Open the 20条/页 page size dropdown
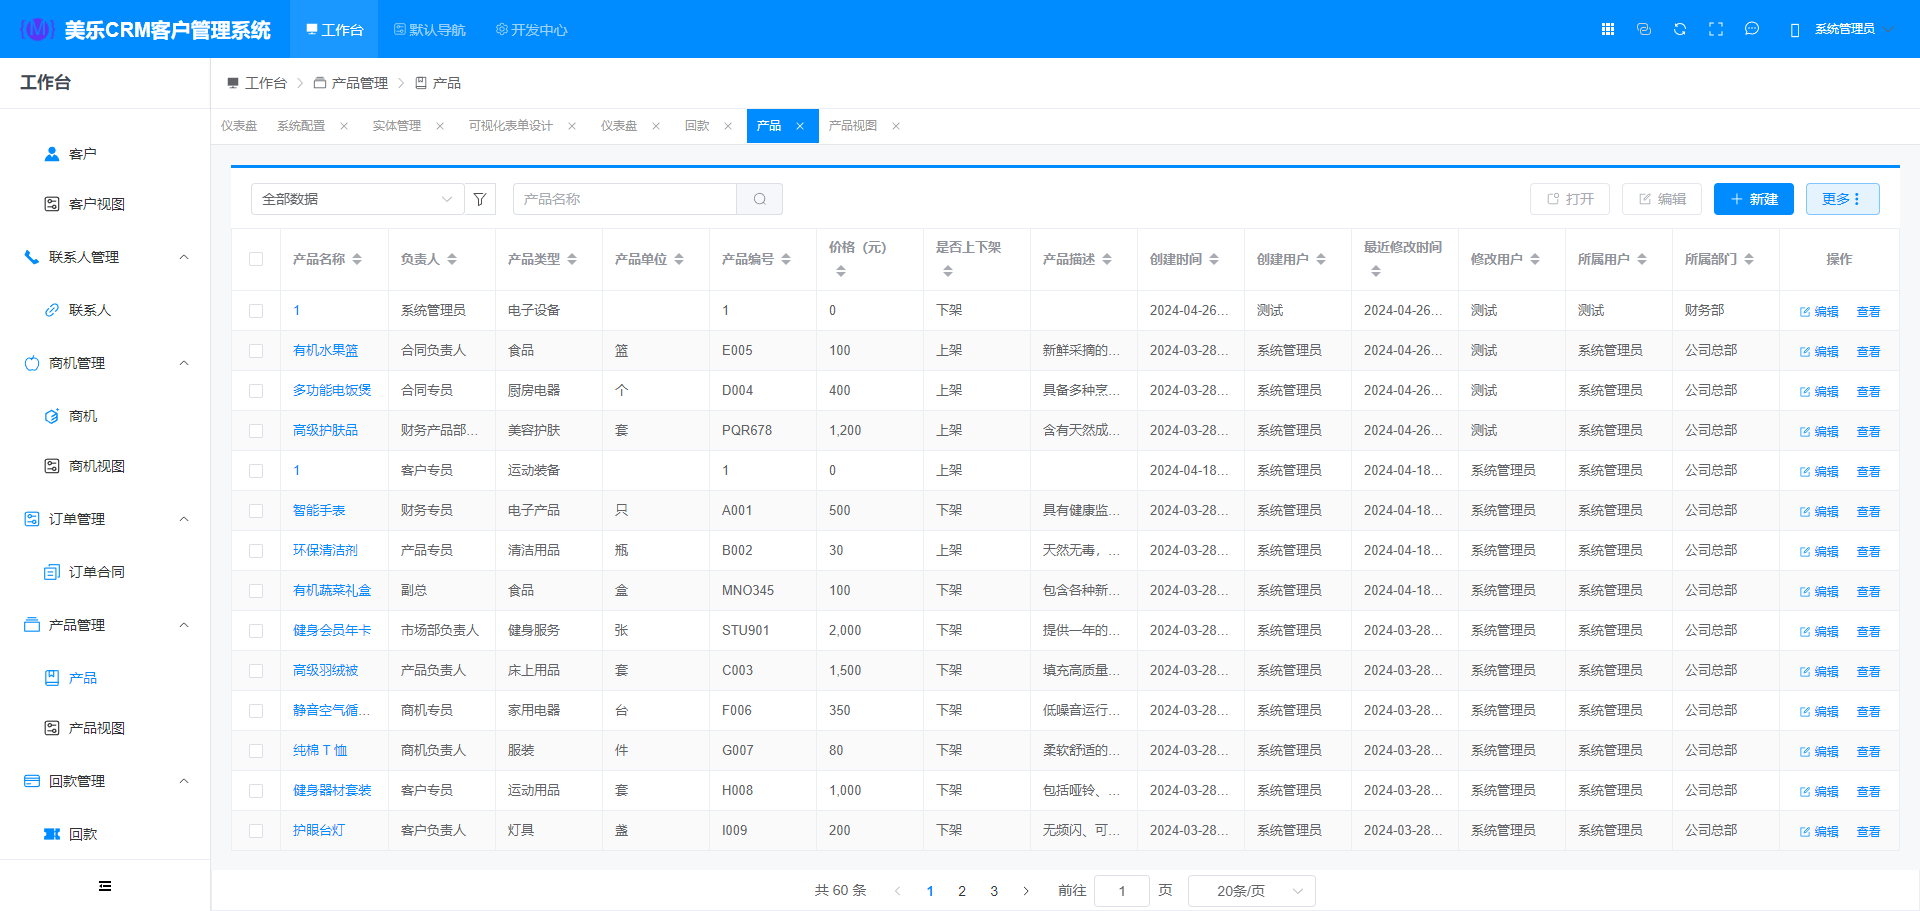 coord(1251,891)
